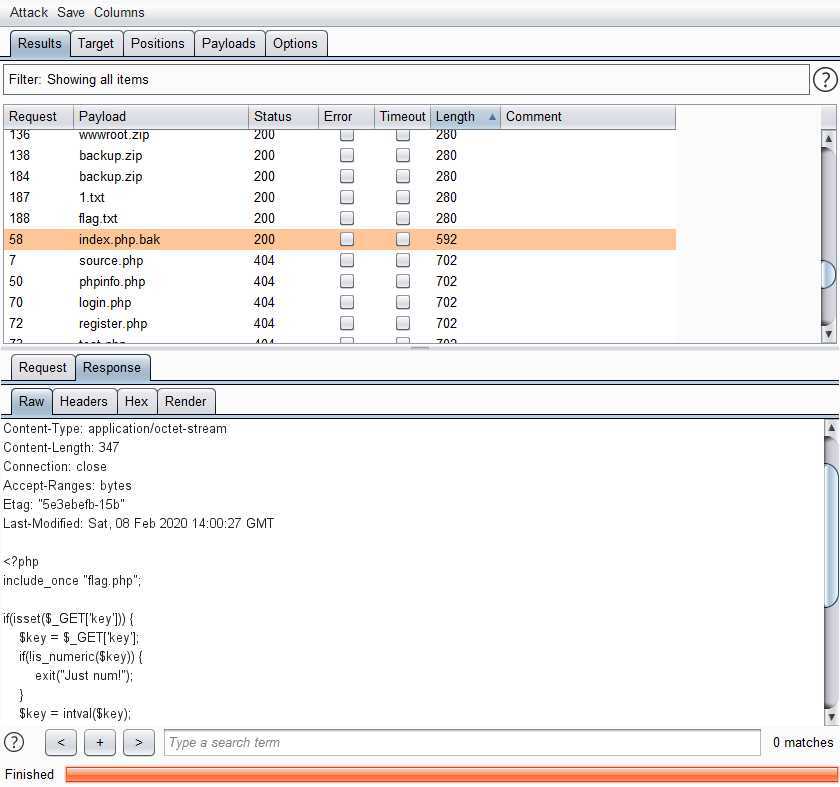Open the Columns menu
Image resolution: width=840 pixels, height=787 pixels.
click(x=119, y=13)
